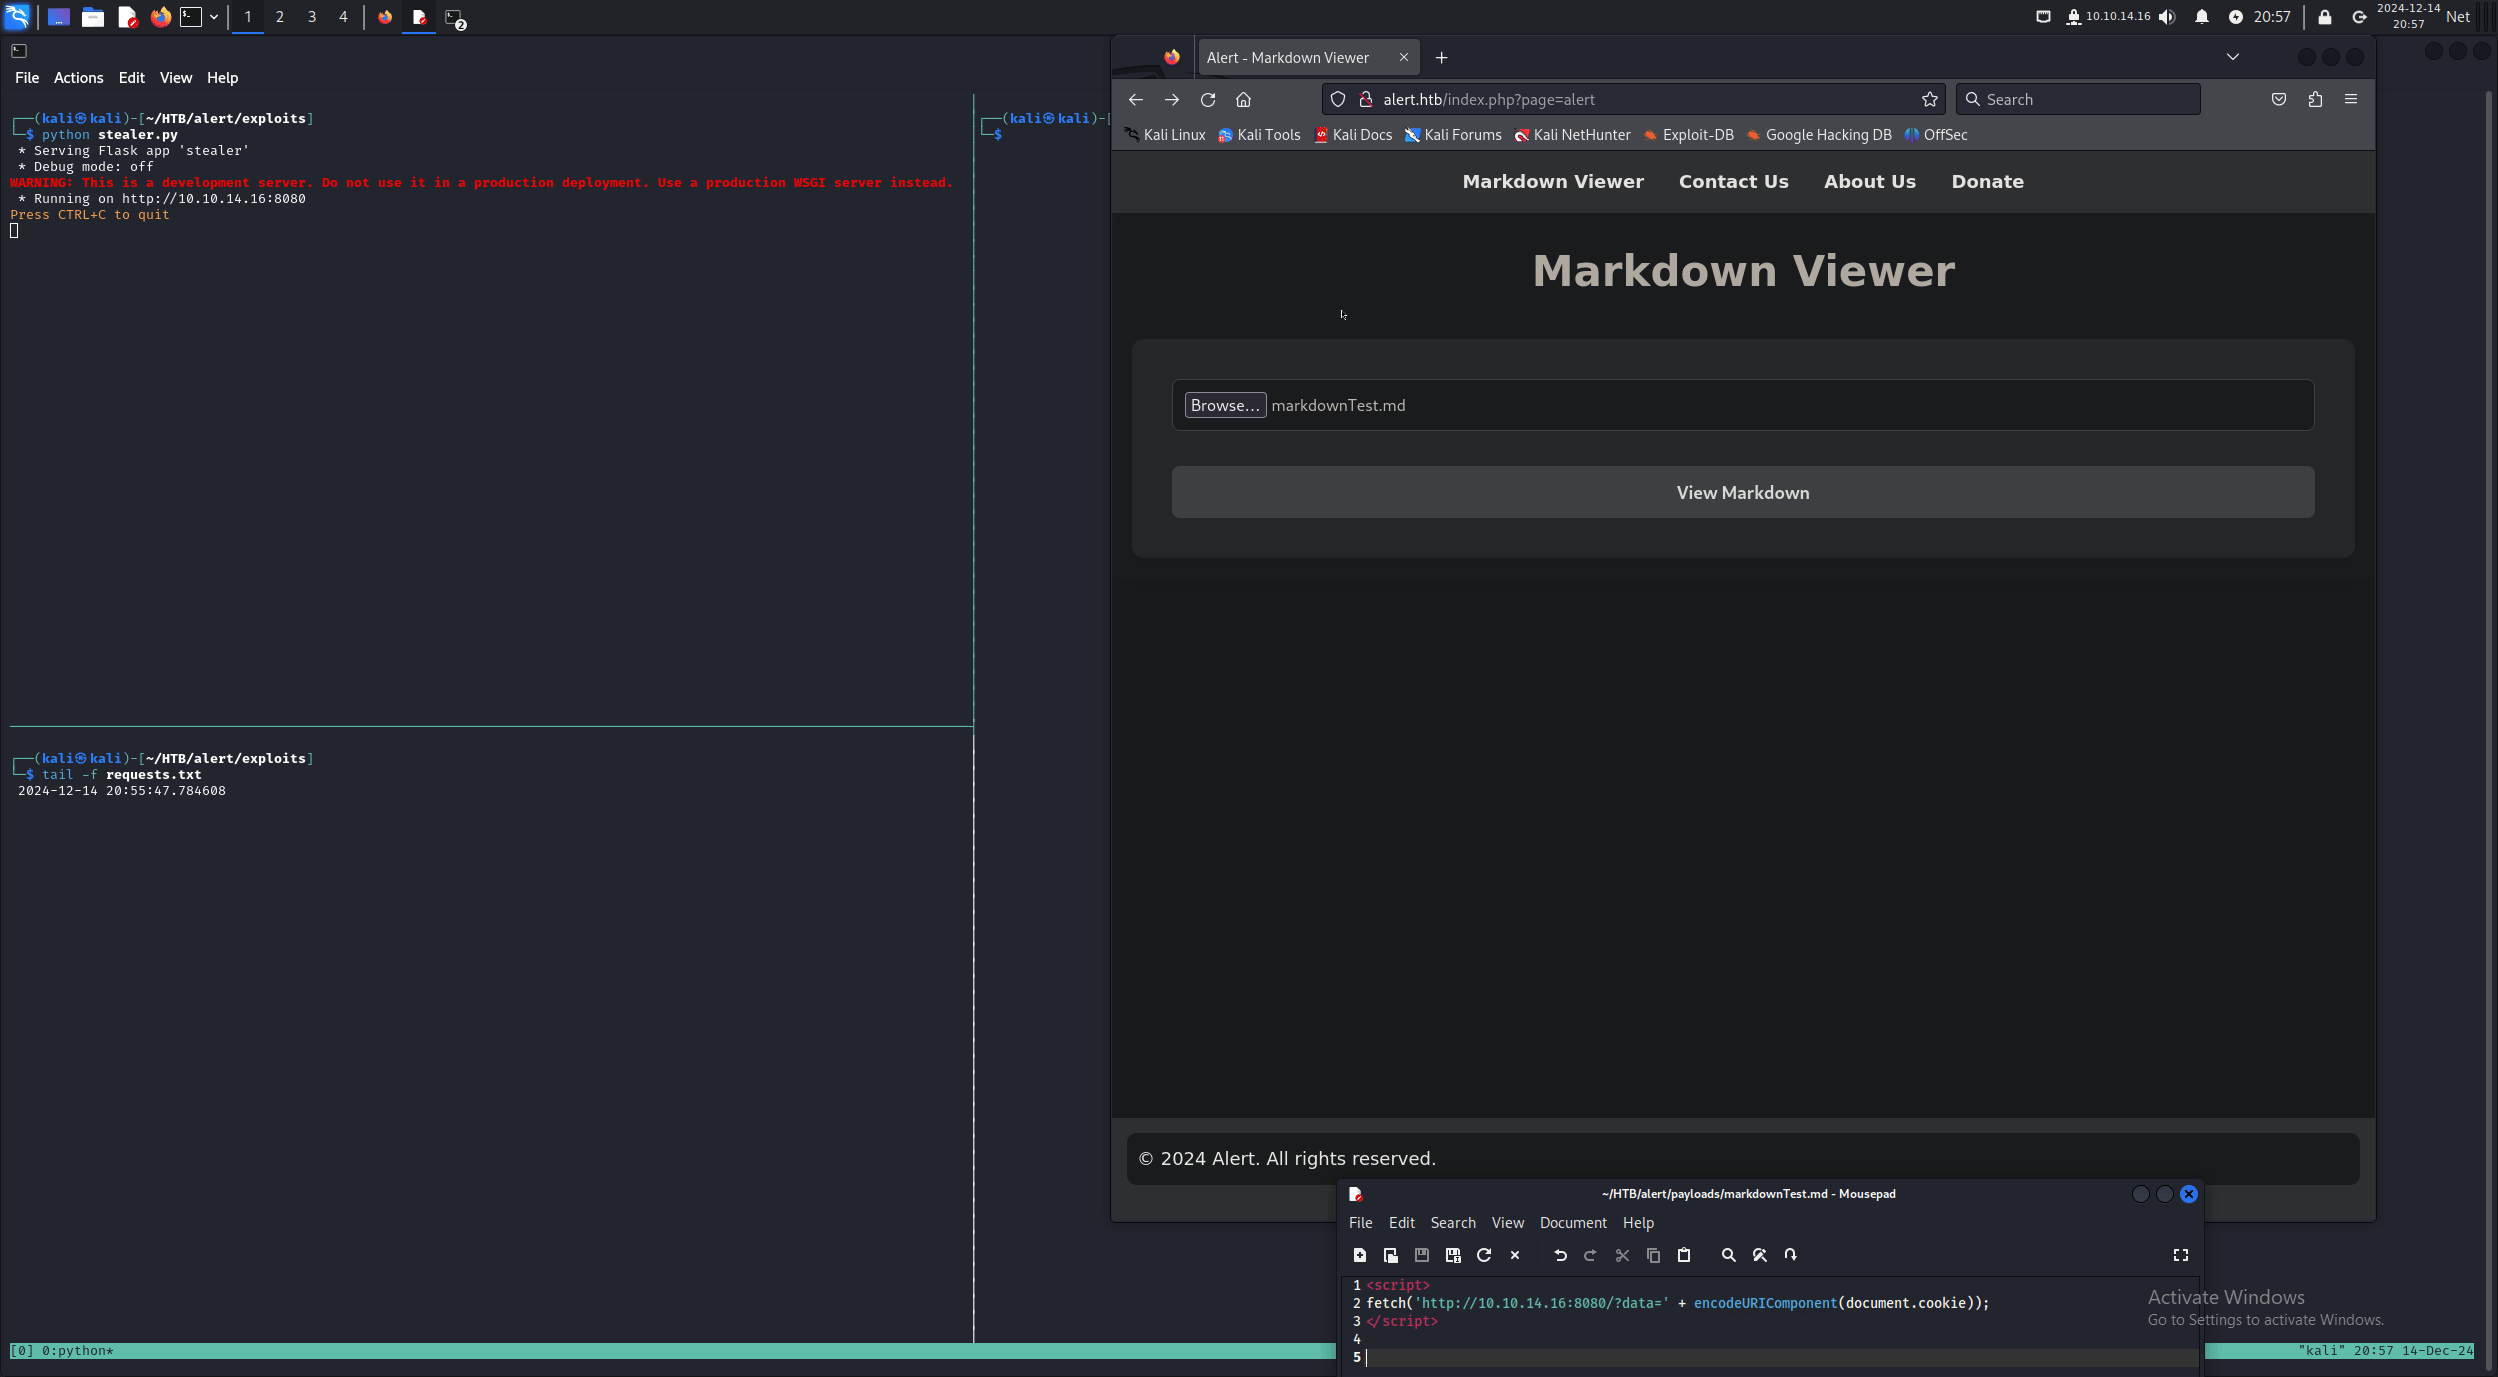Select the Alert - Markdown Viewer tab
This screenshot has width=2498, height=1377.
pyautogui.click(x=1307, y=58)
